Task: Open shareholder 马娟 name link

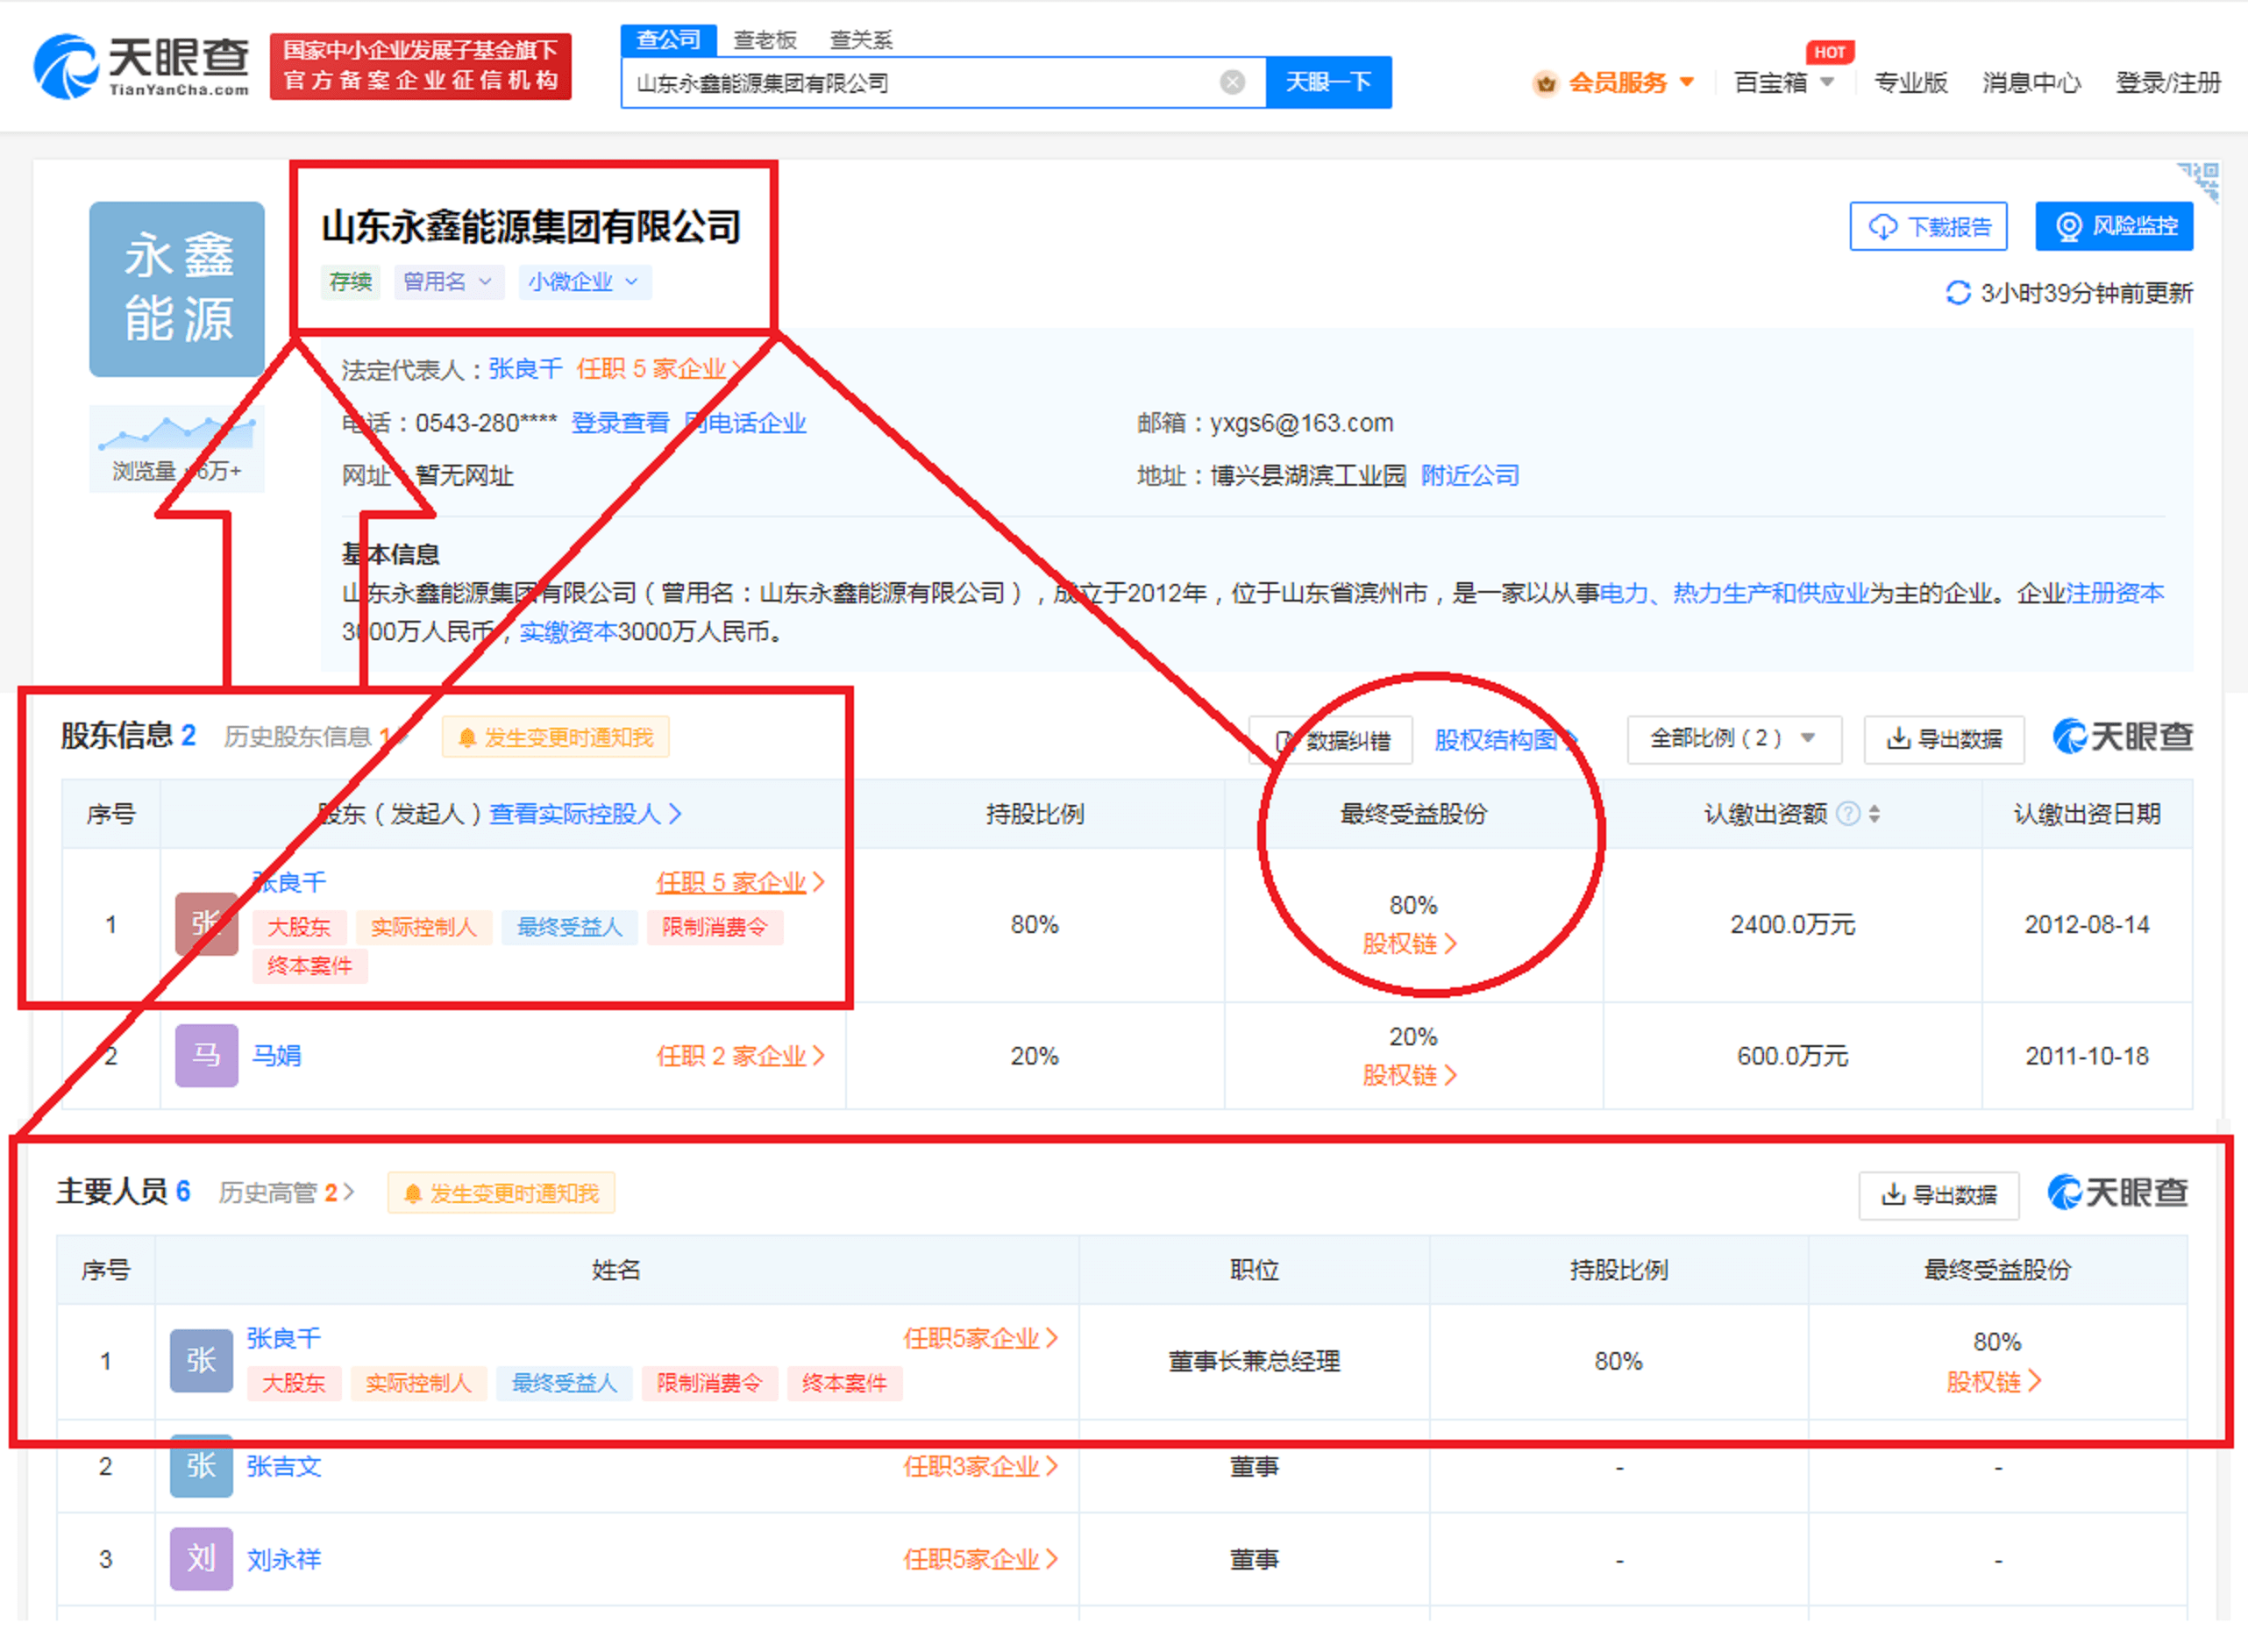Action: pos(276,1055)
